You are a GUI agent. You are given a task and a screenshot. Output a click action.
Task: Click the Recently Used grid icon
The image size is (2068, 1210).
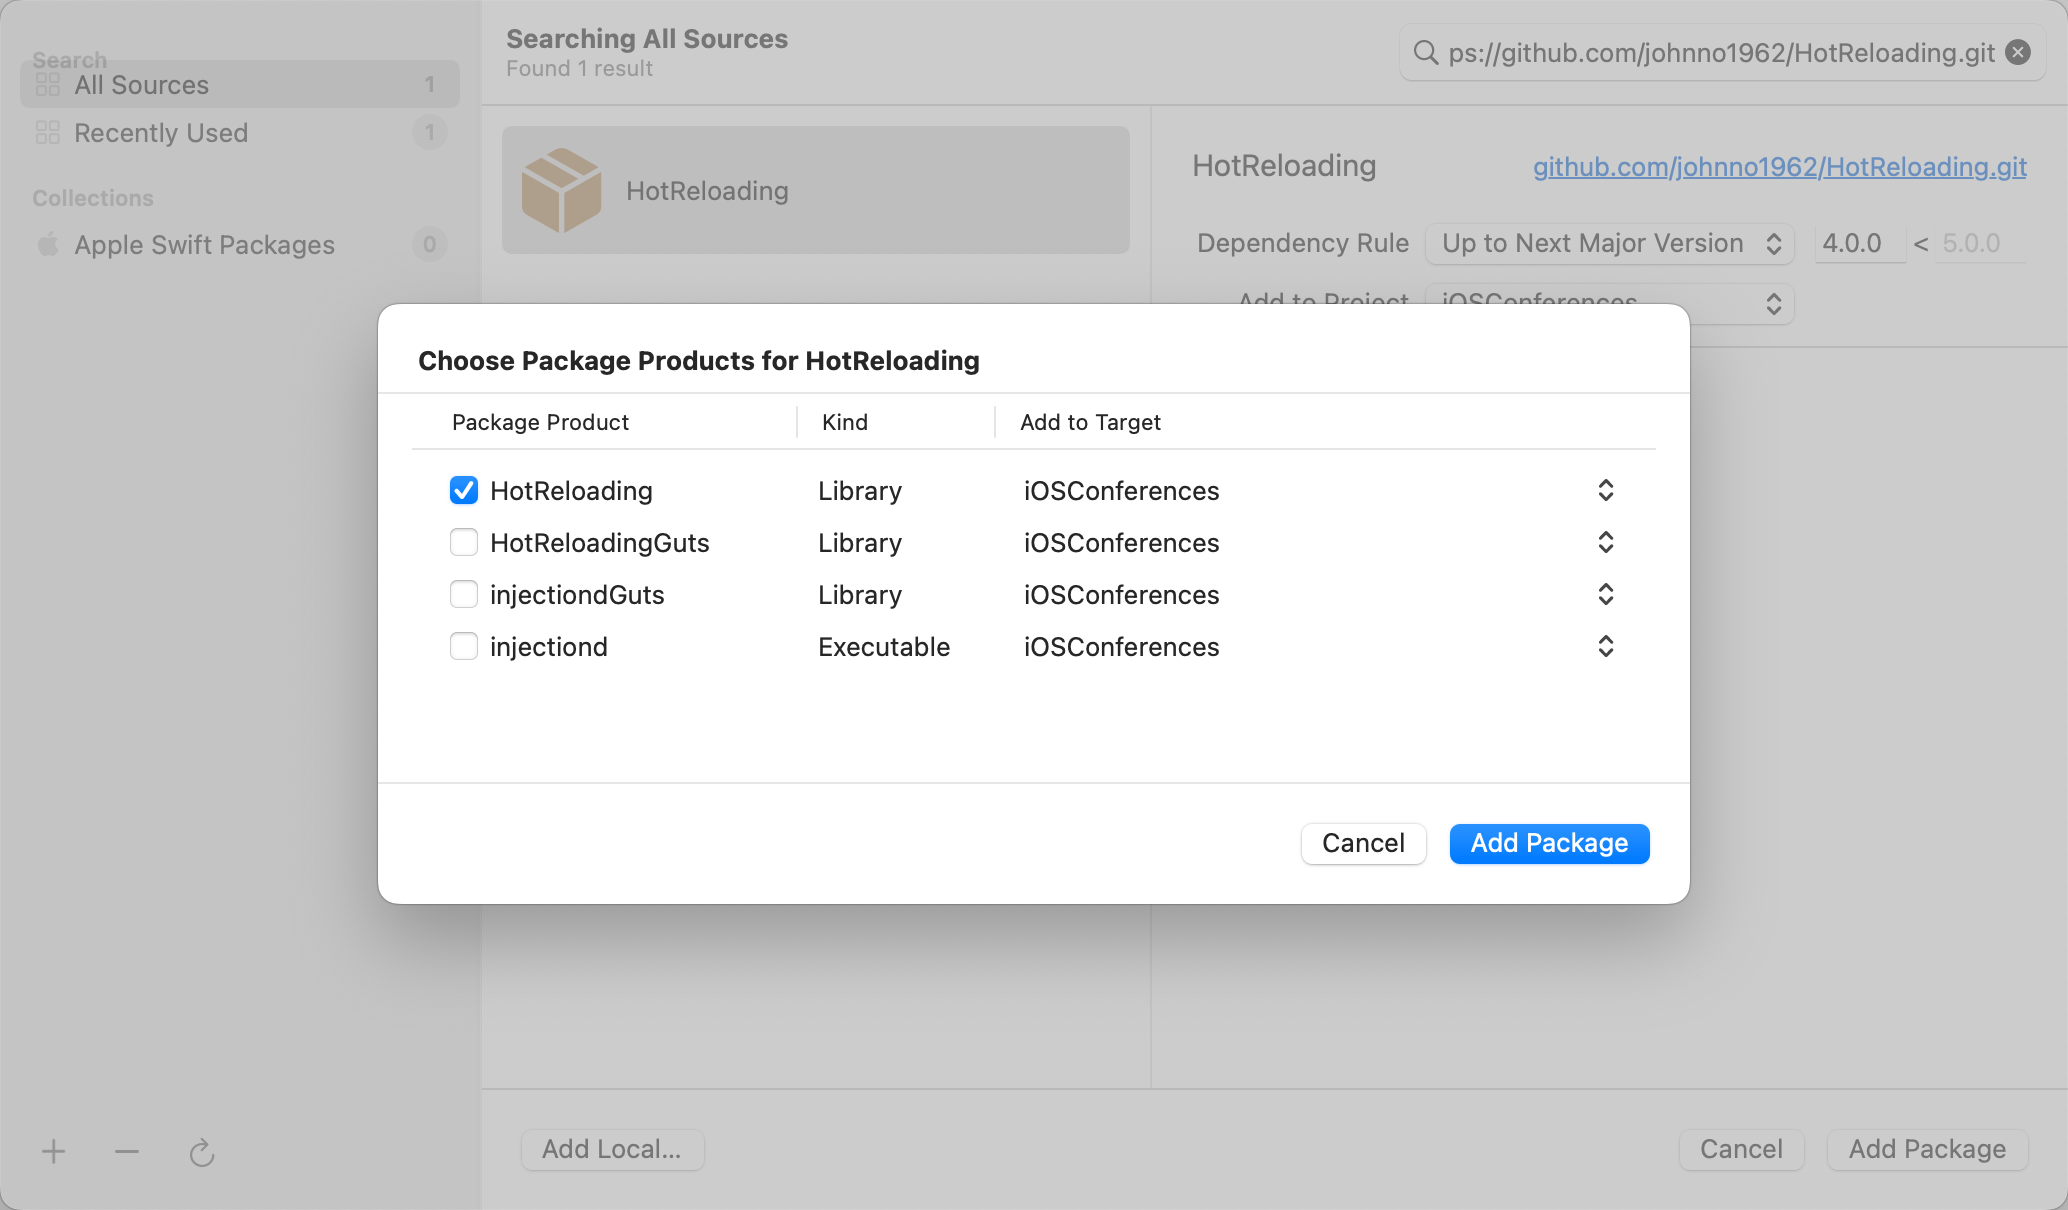[48, 132]
